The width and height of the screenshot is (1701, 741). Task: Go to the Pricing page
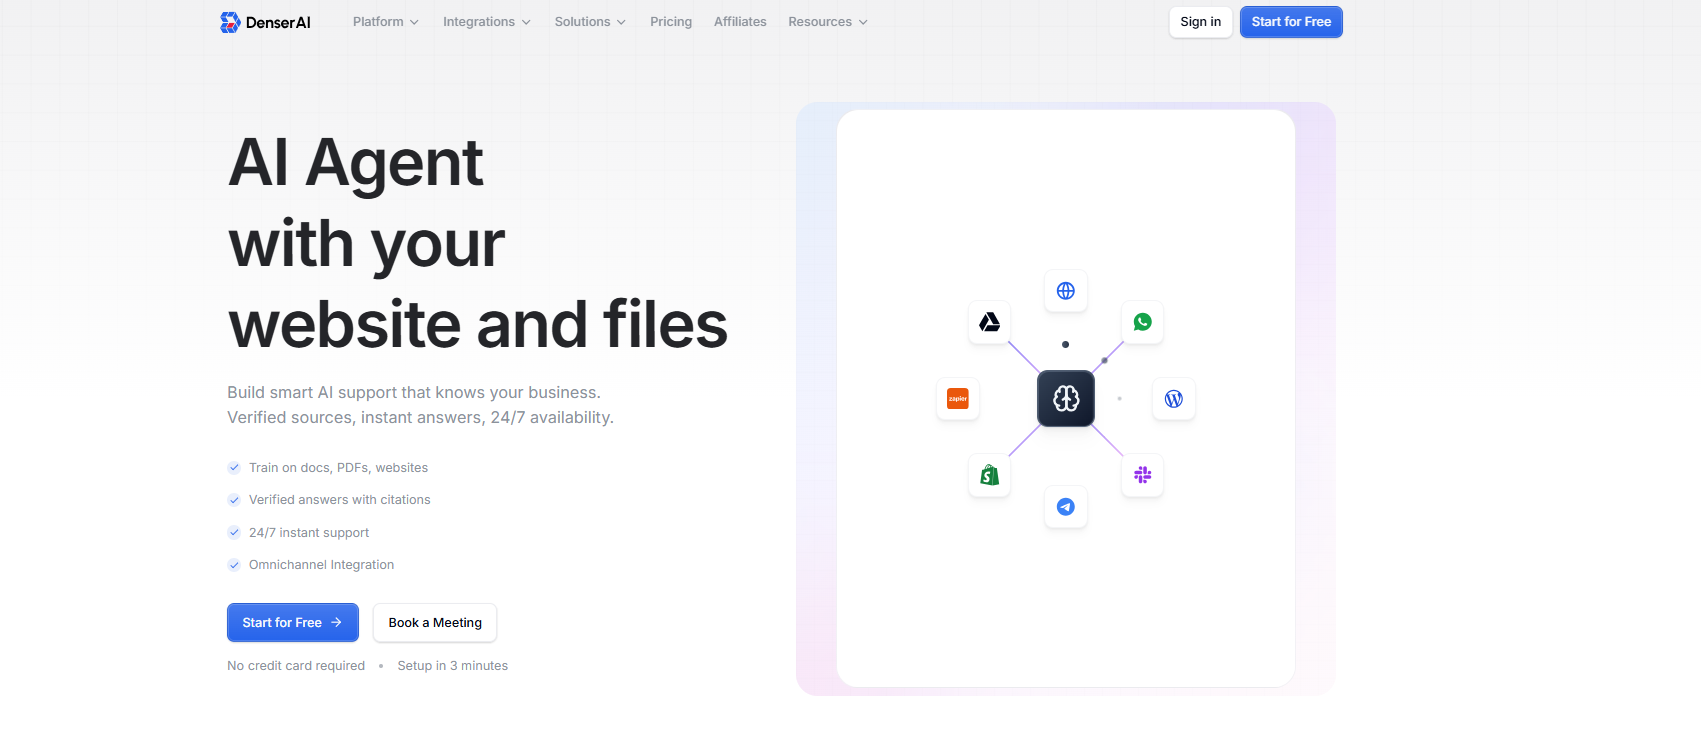[x=671, y=22]
